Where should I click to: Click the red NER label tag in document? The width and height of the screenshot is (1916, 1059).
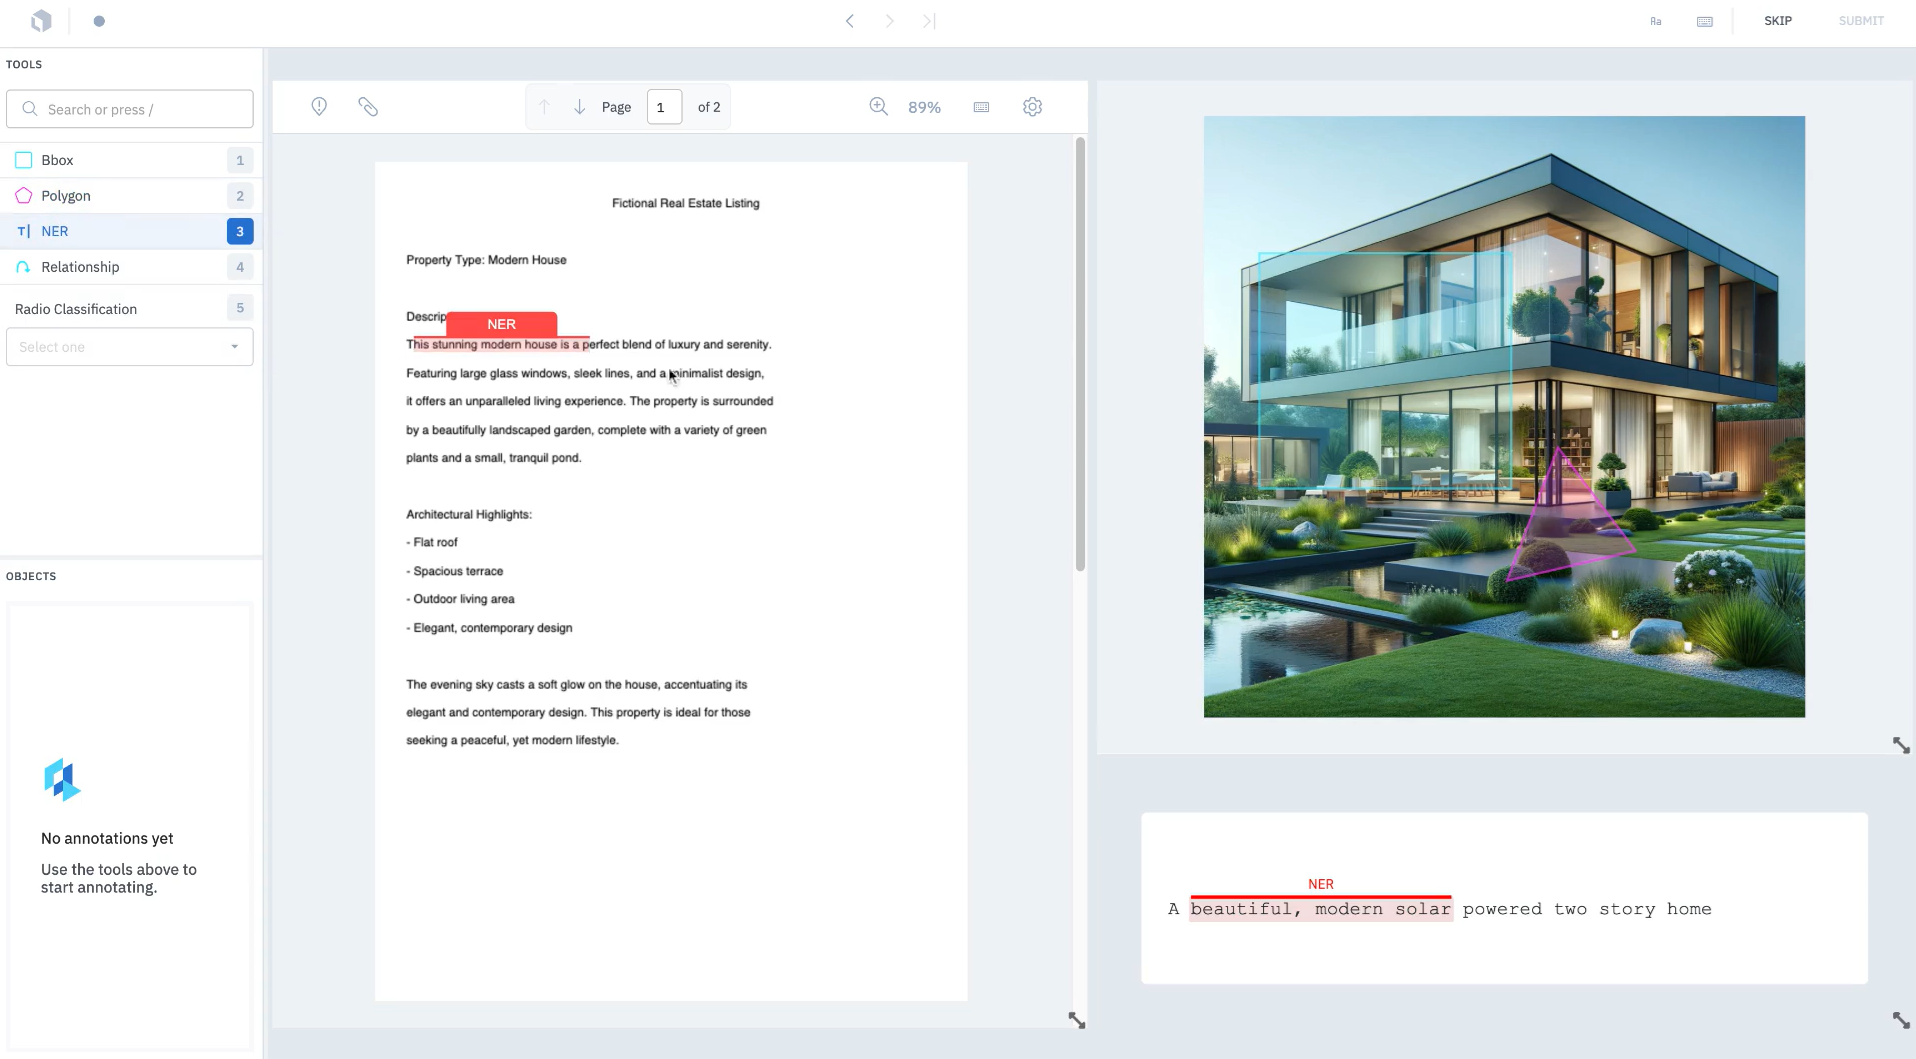click(501, 324)
